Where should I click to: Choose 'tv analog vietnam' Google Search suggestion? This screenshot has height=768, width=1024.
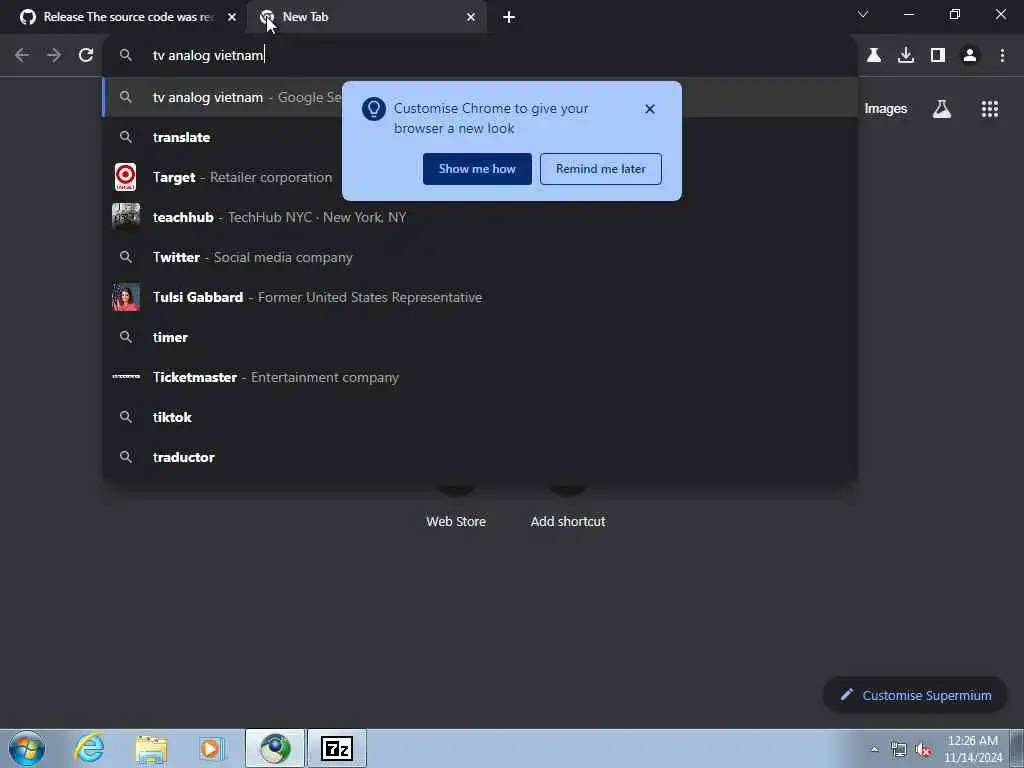[x=480, y=97]
